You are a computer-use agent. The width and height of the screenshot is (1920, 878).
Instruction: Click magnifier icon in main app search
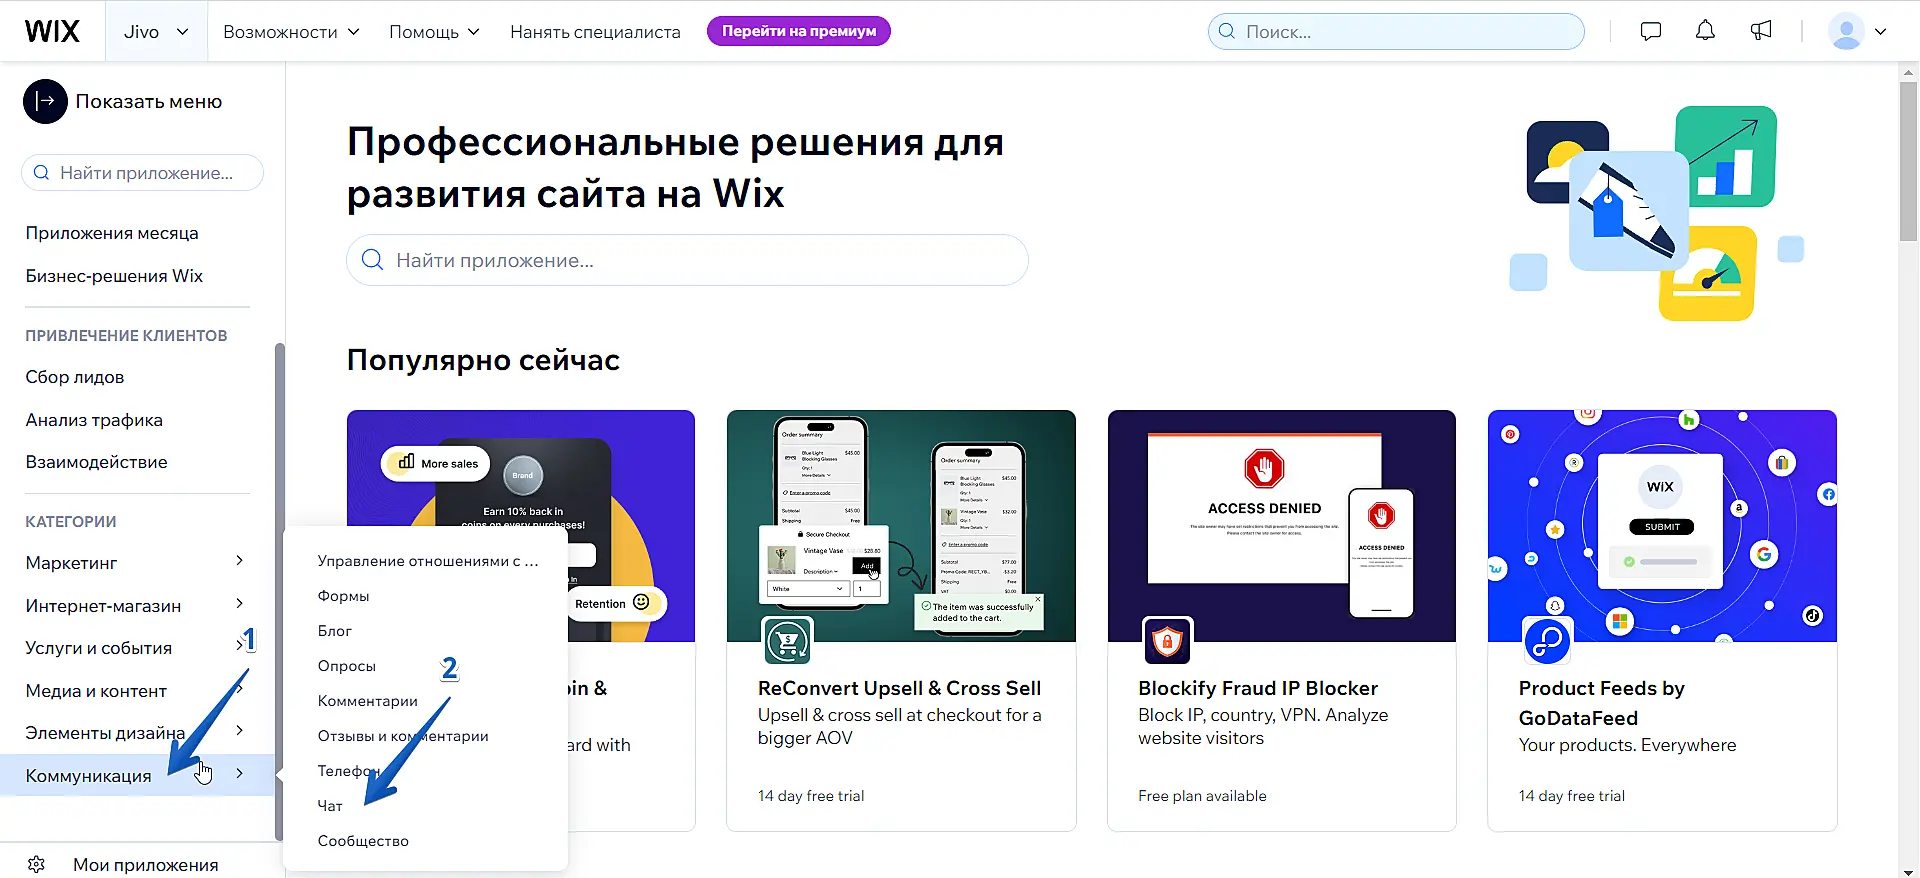pyautogui.click(x=373, y=260)
